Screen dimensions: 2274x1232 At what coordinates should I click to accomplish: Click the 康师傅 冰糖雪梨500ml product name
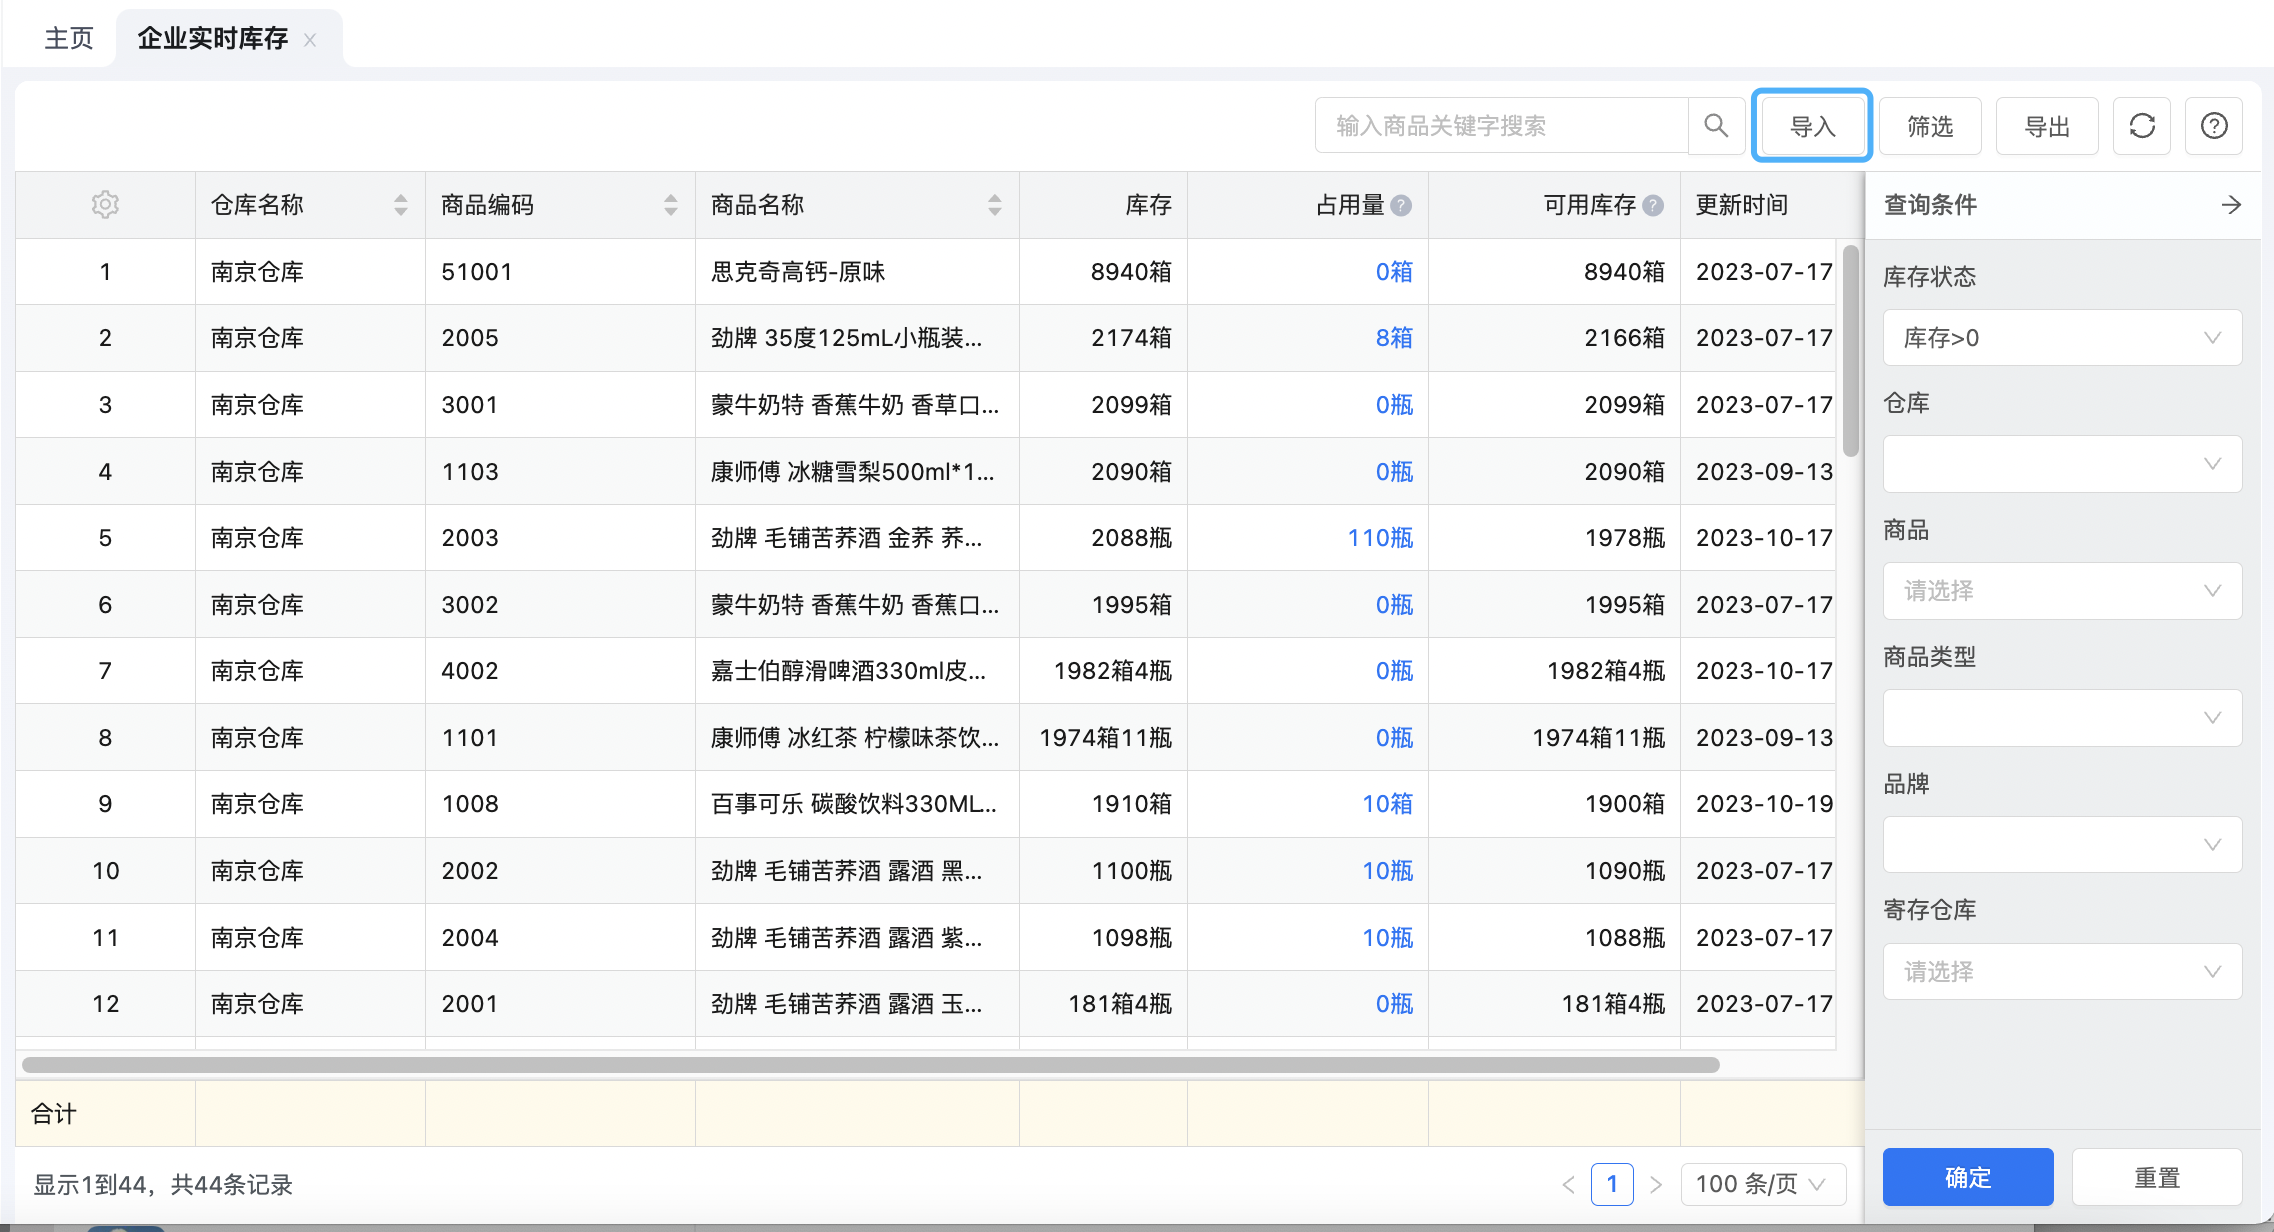[853, 472]
